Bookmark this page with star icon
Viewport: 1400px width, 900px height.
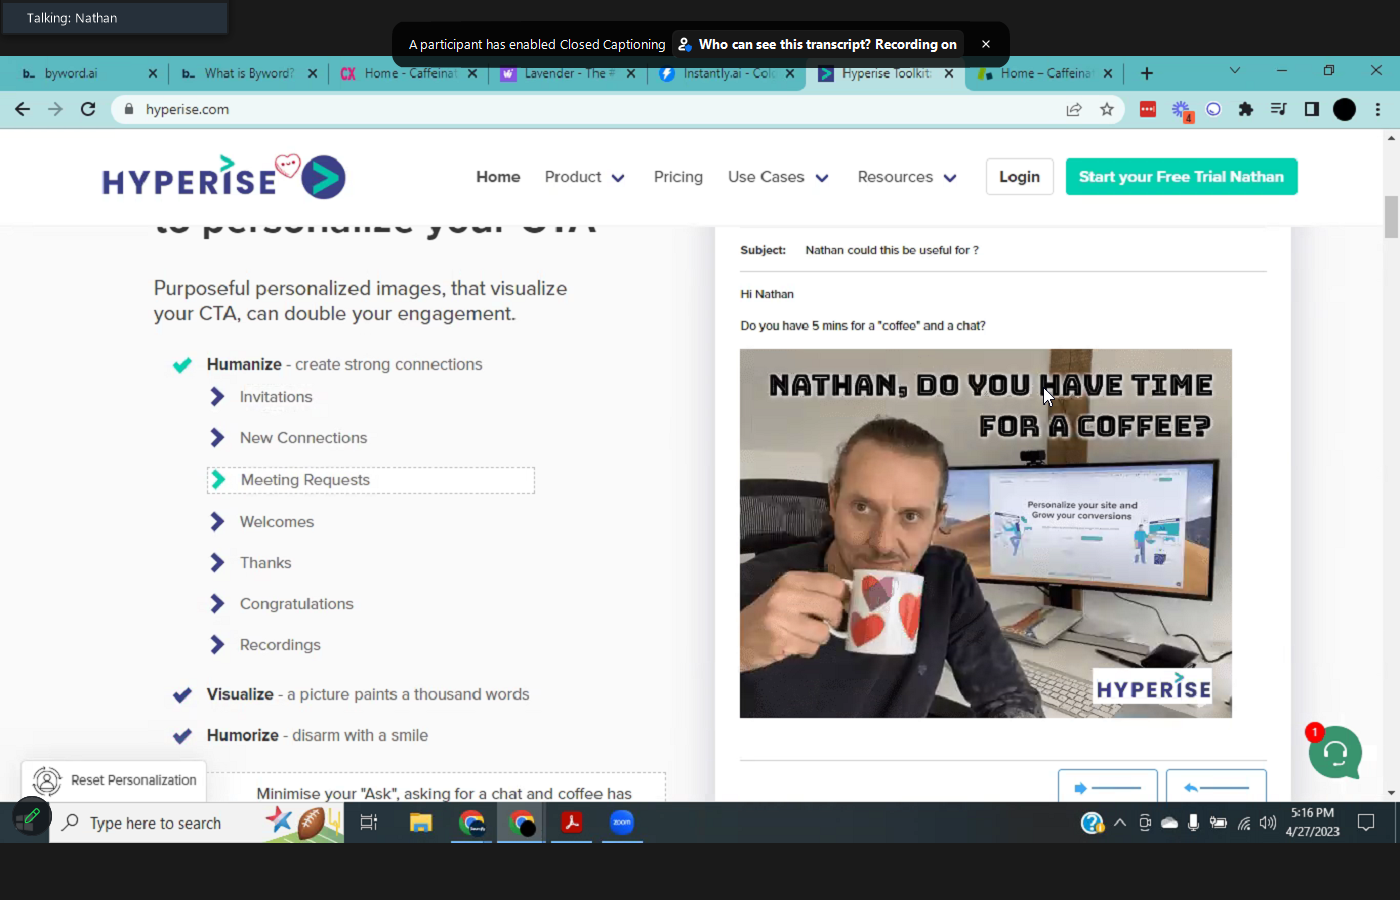coord(1106,109)
